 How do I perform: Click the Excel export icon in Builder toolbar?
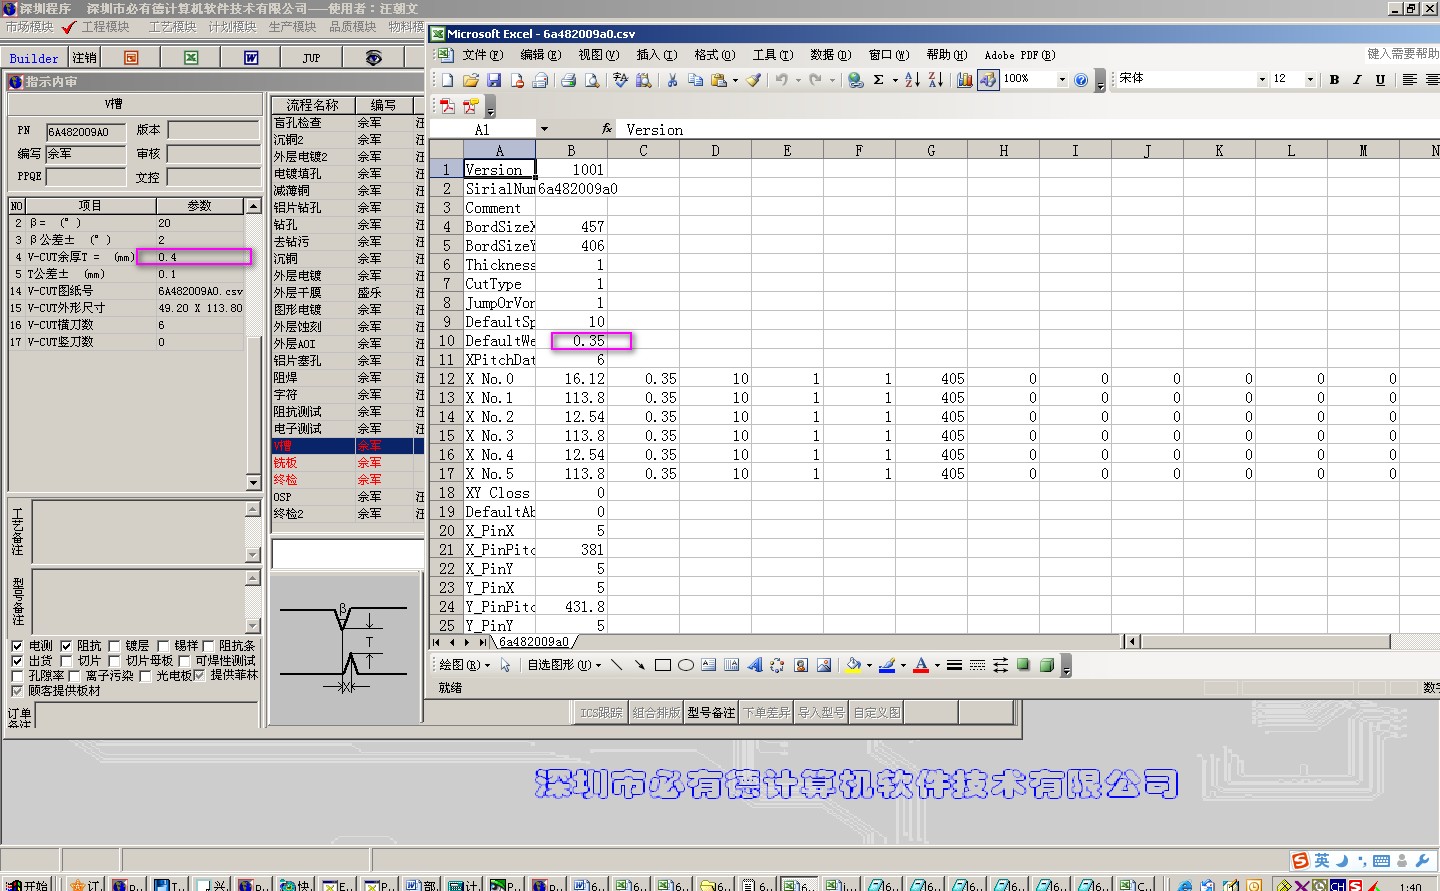point(191,58)
